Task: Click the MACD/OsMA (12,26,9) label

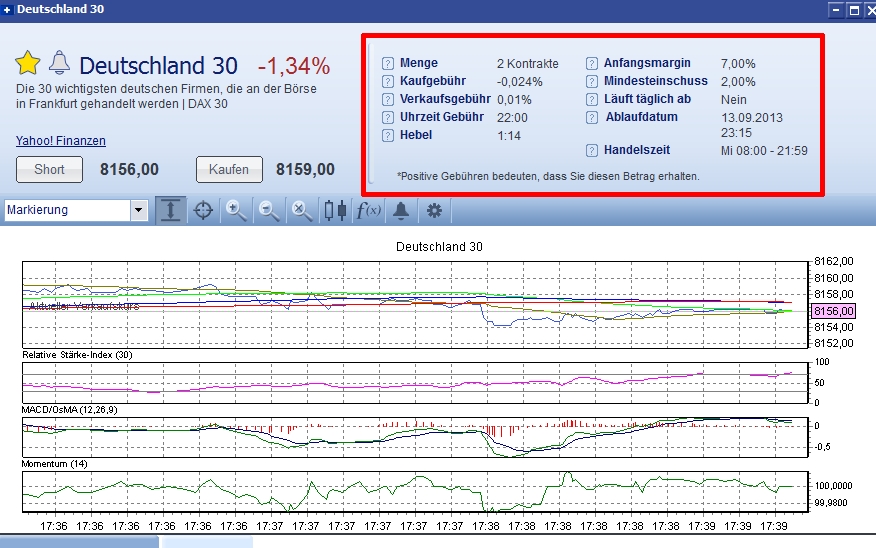Action: point(69,409)
